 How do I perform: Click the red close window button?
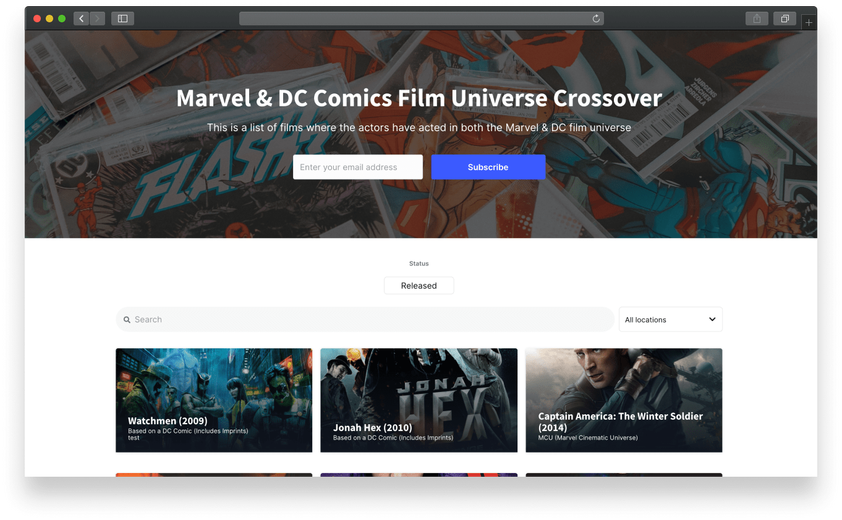point(37,19)
